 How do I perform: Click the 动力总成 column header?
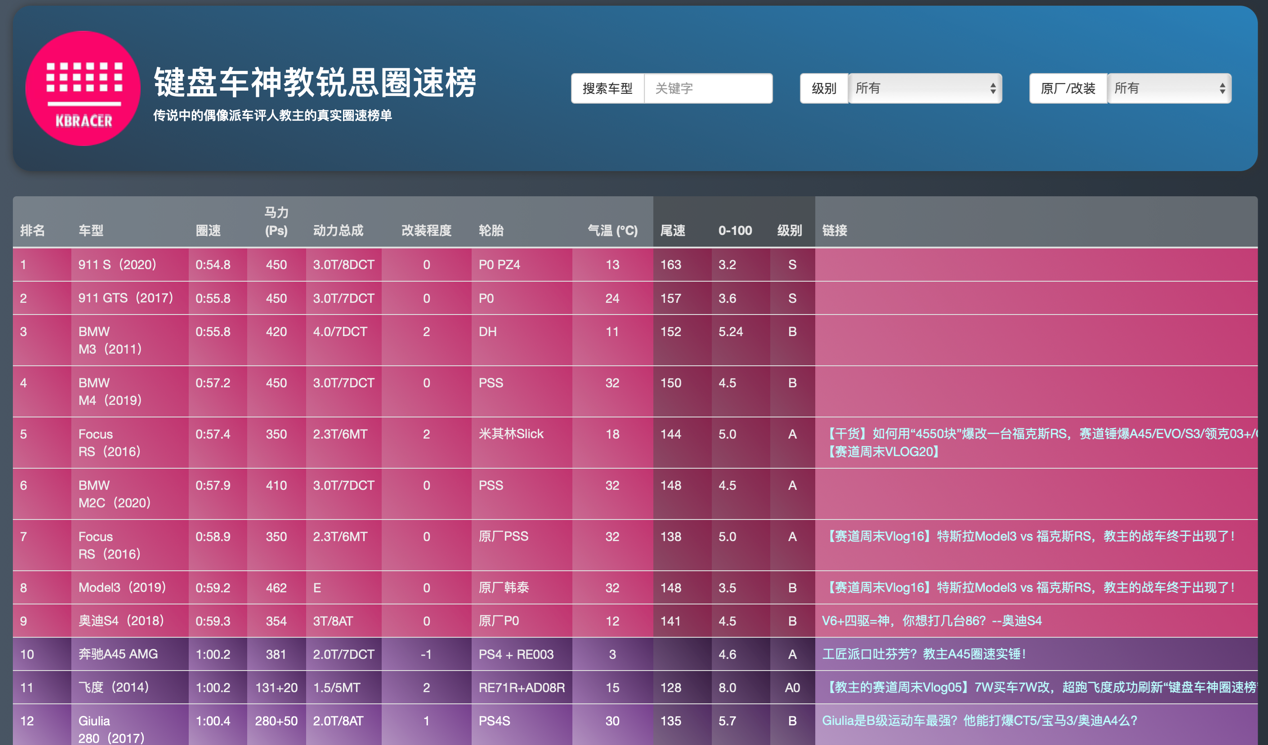coord(339,230)
